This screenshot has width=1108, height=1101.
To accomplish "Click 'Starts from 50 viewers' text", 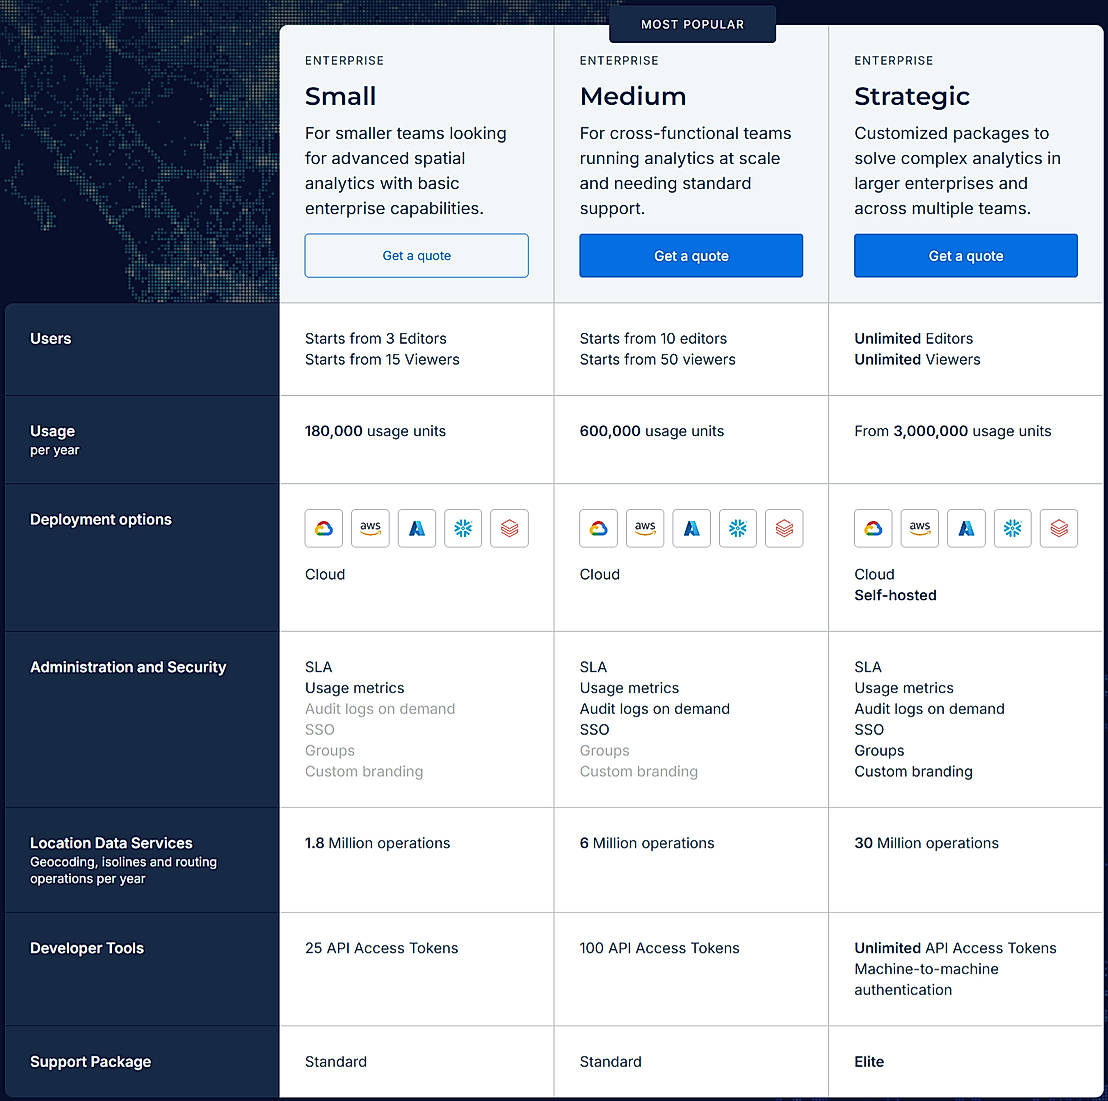I will [658, 360].
